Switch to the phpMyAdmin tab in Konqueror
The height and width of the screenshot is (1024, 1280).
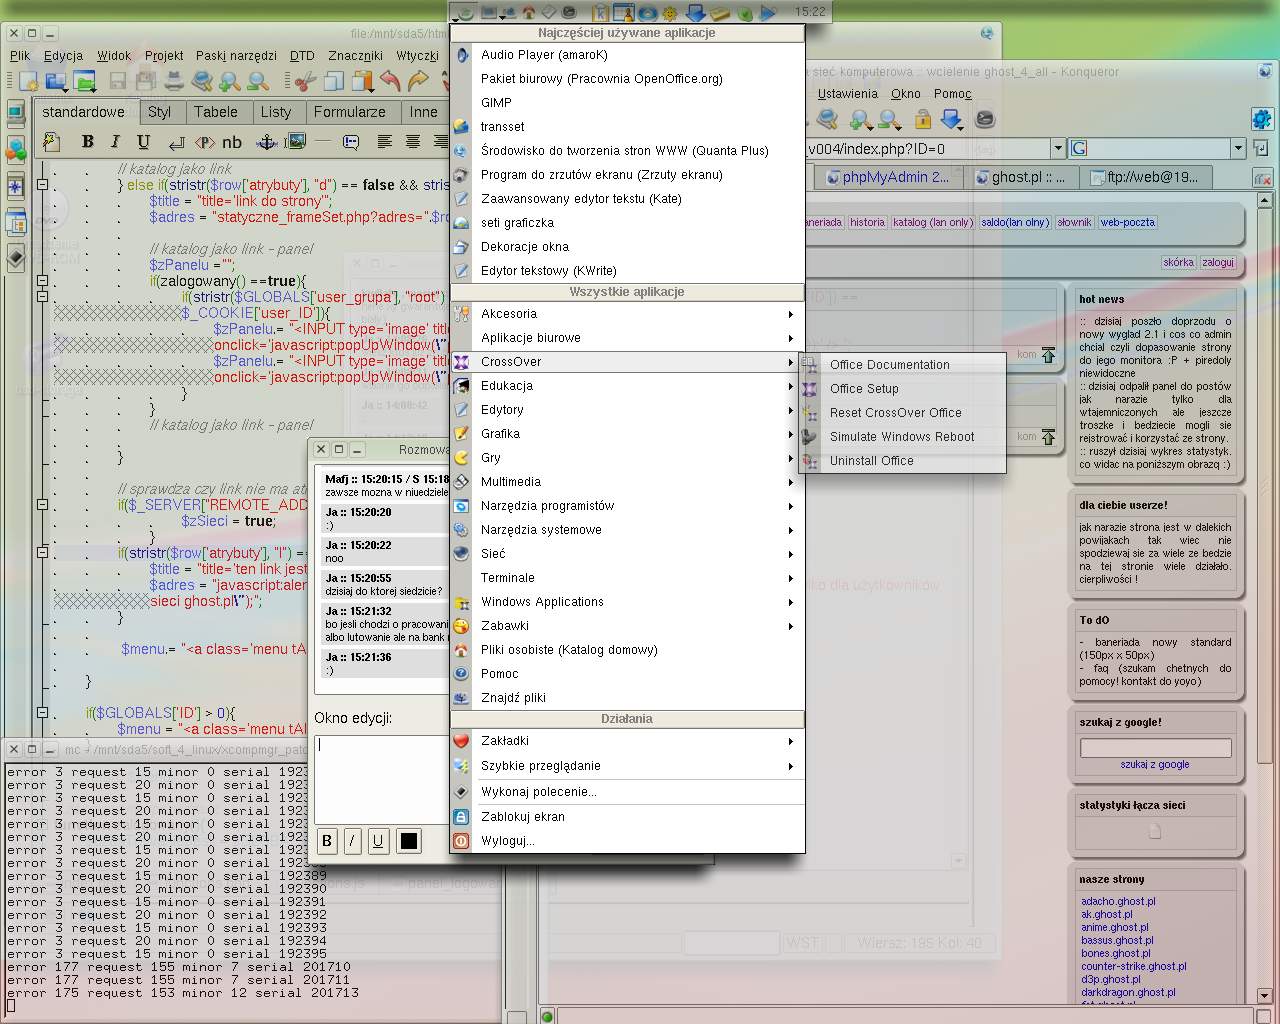(x=888, y=177)
